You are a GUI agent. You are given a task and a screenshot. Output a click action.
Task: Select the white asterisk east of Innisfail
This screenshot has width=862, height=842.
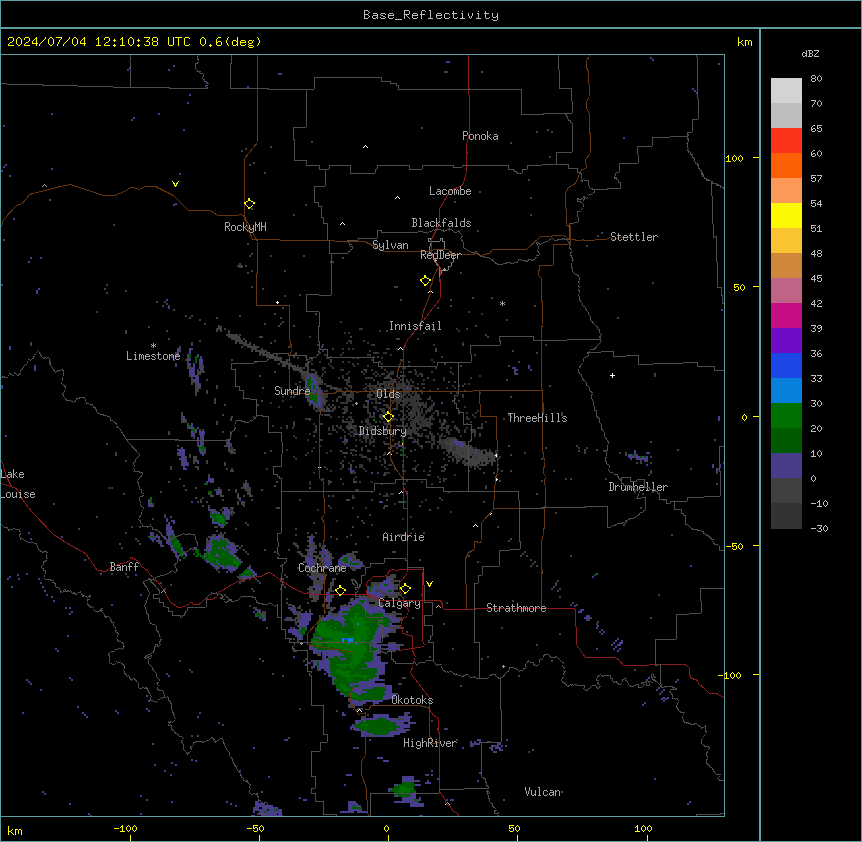(x=502, y=303)
